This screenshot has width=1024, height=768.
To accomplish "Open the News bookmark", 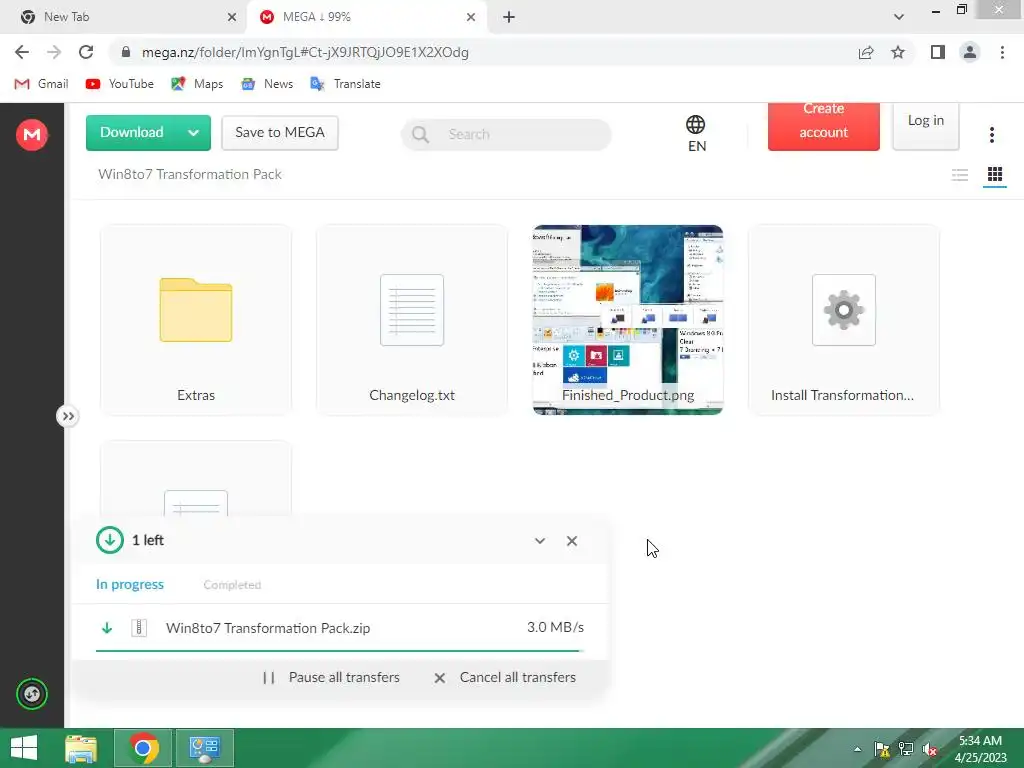I will pyautogui.click(x=266, y=84).
